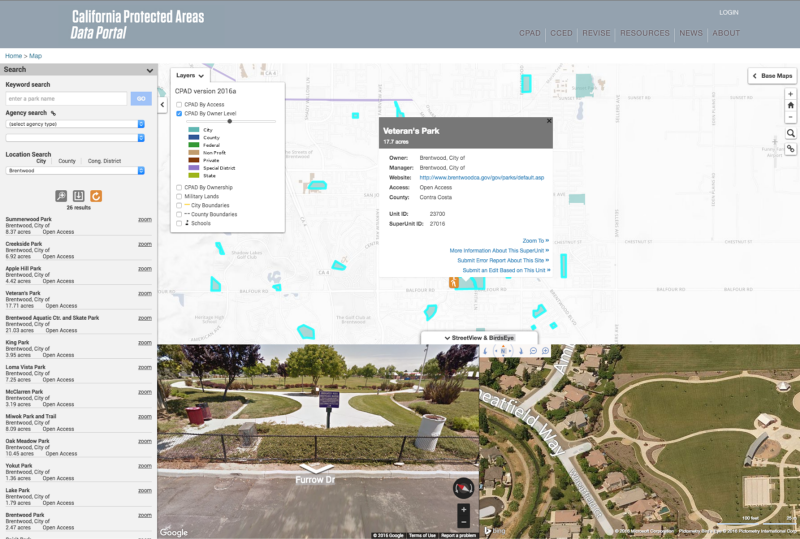The height and width of the screenshot is (539, 800).
Task: Click More Information About This SuperUnit
Action: (499, 251)
